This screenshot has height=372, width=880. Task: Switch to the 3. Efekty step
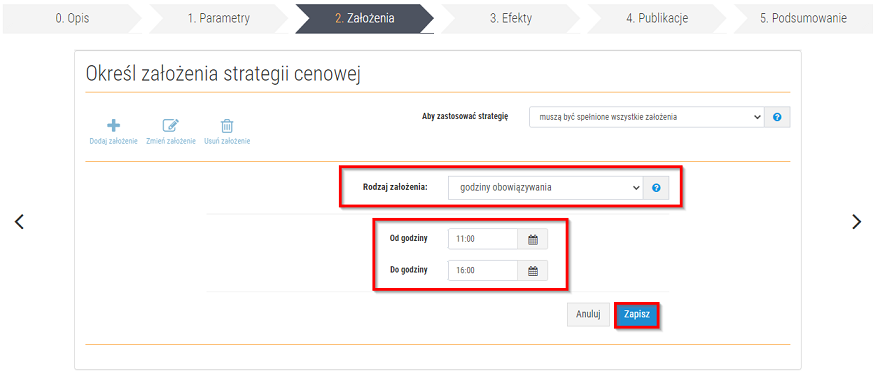pyautogui.click(x=511, y=18)
